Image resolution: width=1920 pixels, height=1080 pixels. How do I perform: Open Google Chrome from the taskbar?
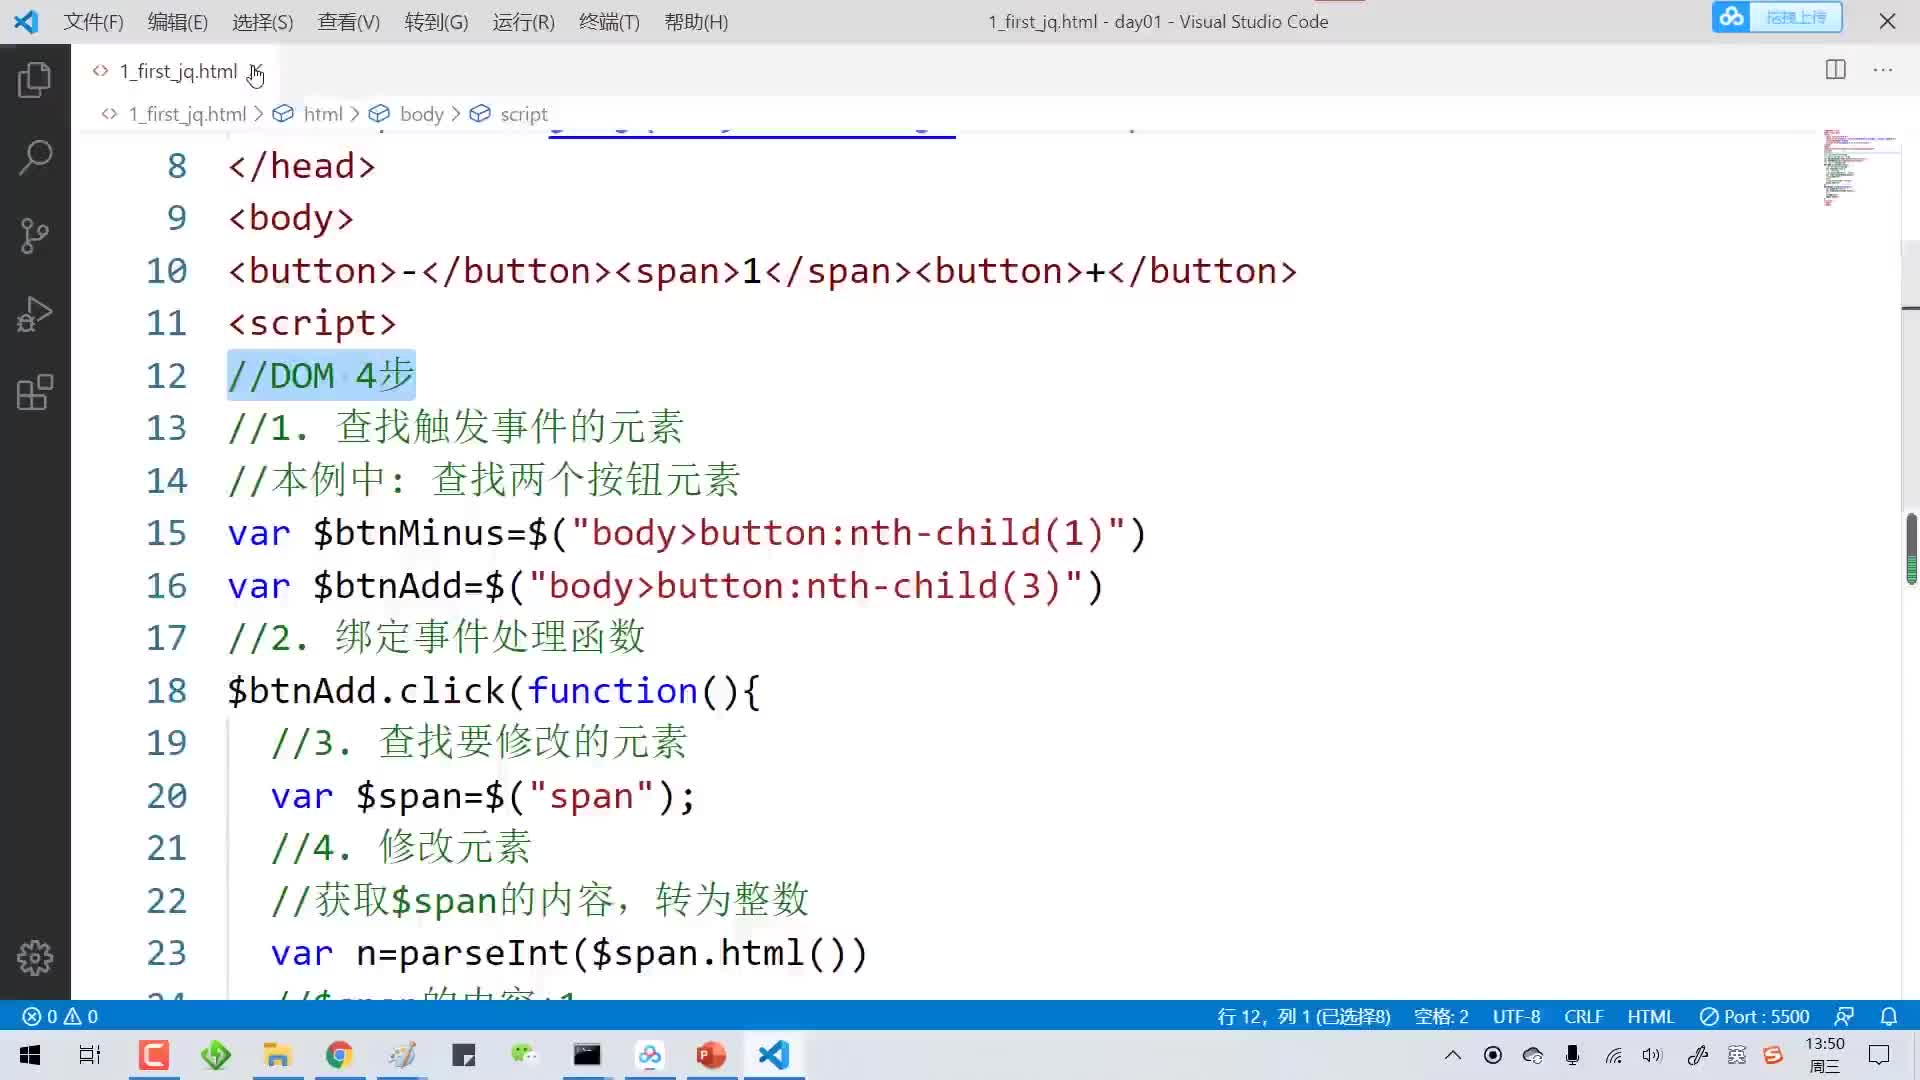point(339,1055)
